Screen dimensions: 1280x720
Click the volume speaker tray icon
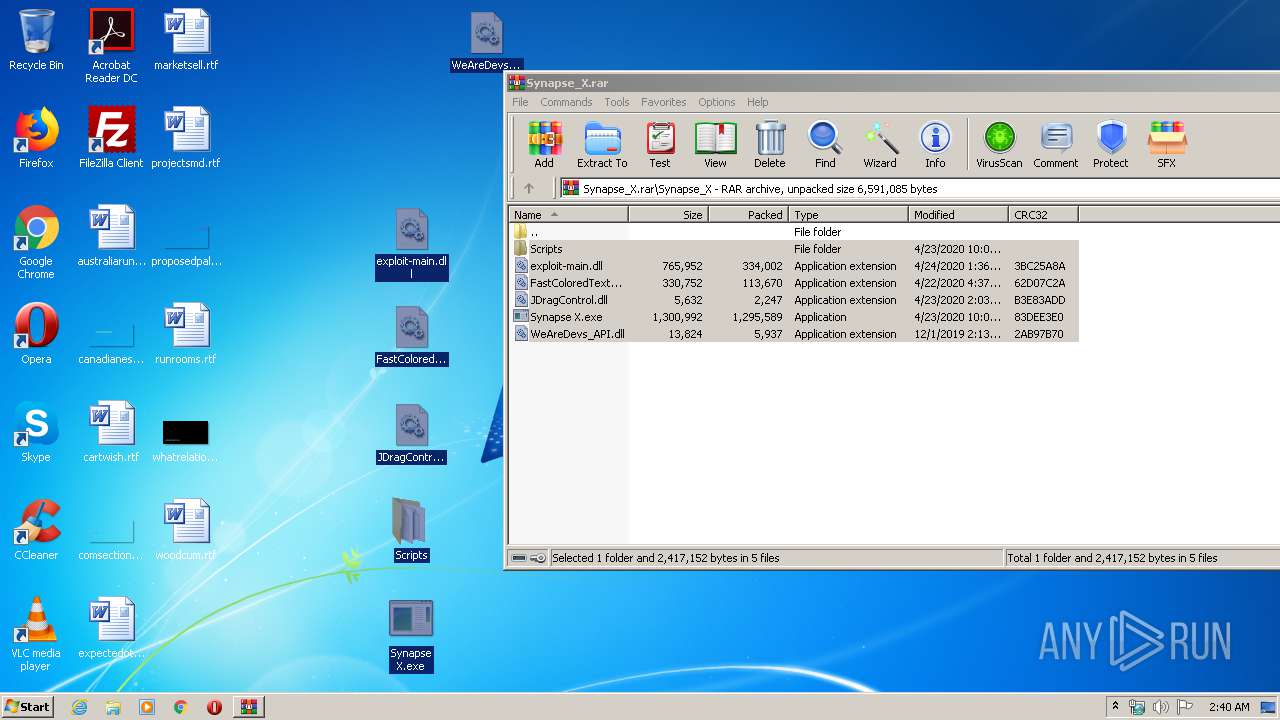(1160, 707)
